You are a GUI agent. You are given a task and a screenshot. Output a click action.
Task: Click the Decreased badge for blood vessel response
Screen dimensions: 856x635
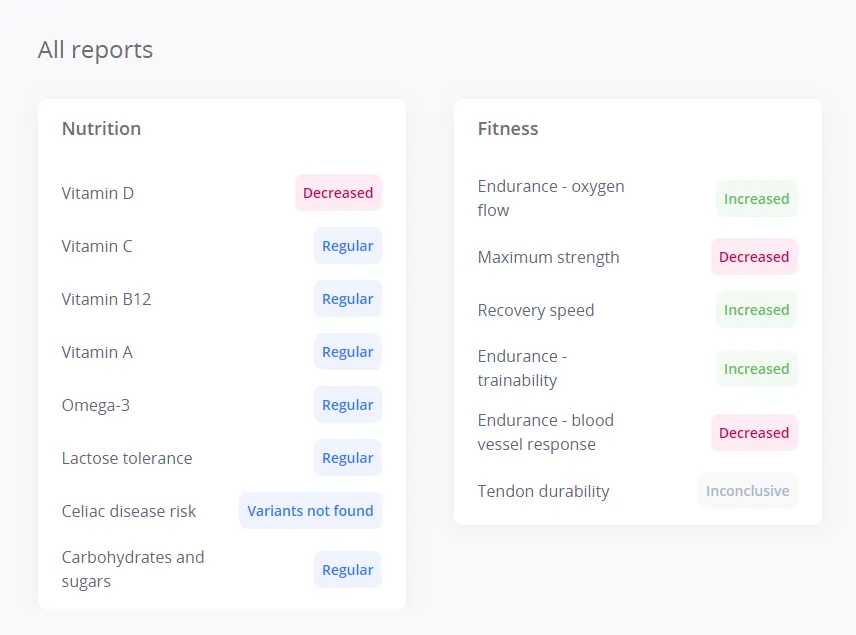754,432
